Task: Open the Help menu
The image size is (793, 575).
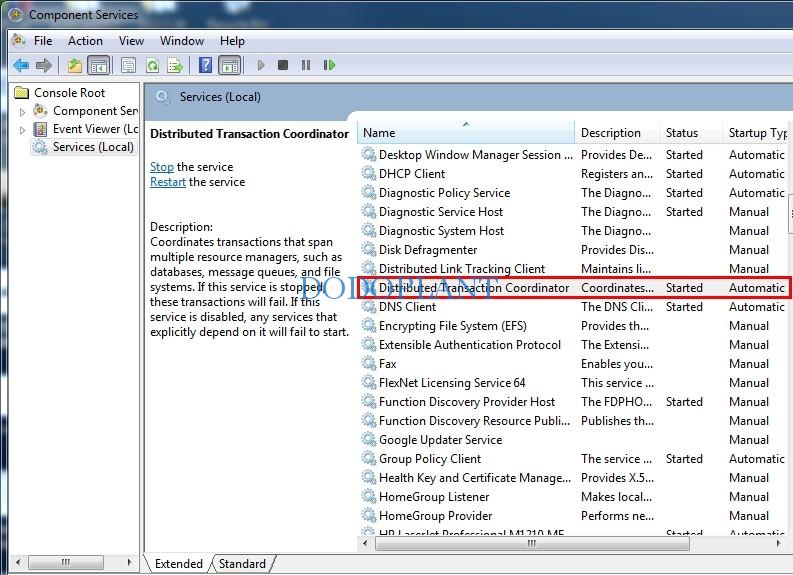Action: 232,41
